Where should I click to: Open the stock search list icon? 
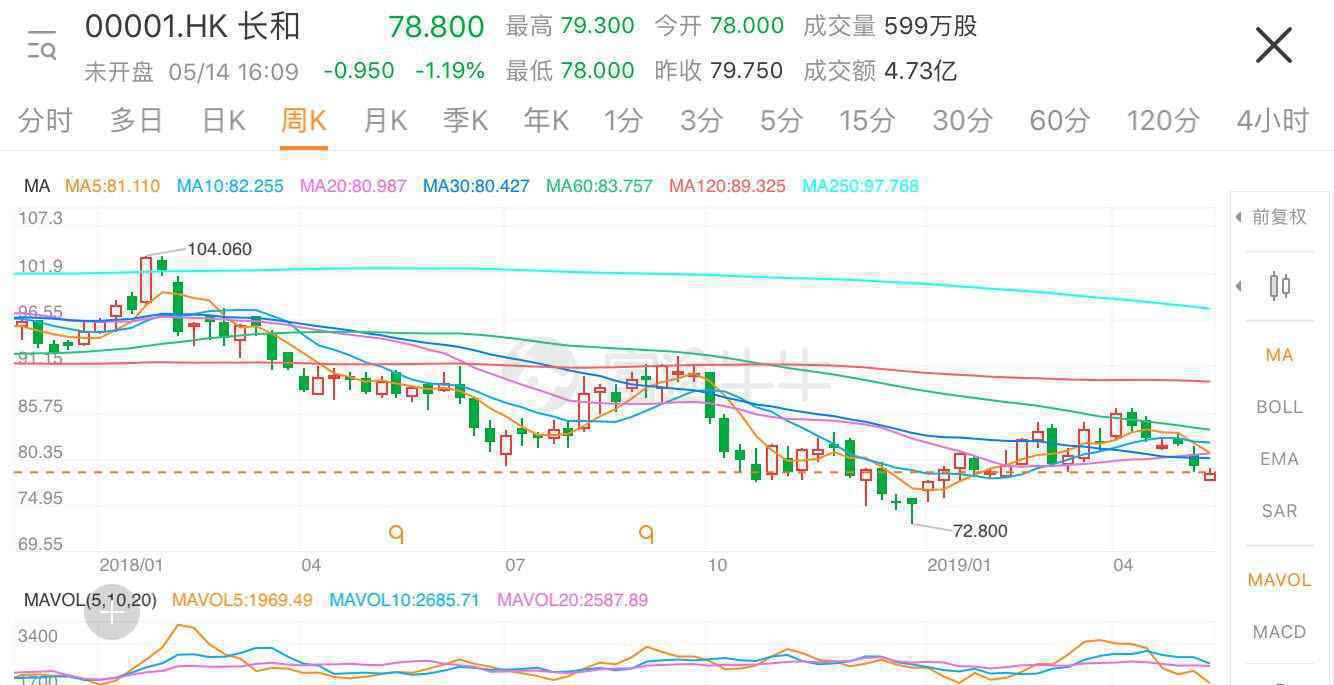point(42,46)
